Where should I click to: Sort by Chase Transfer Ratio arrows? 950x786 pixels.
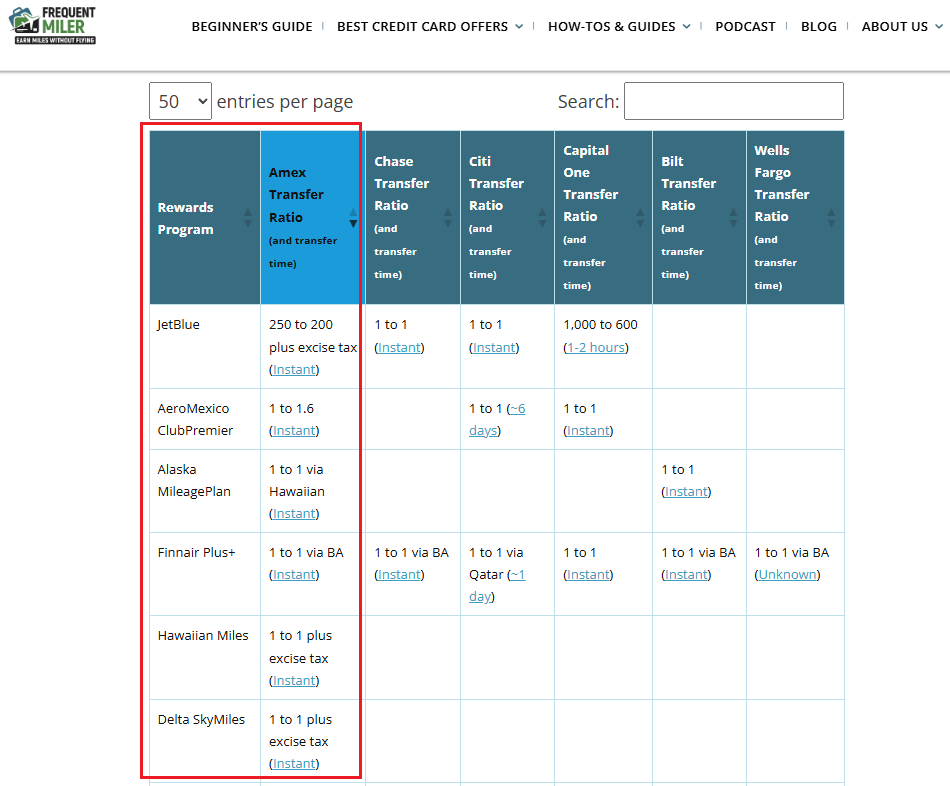pos(448,218)
